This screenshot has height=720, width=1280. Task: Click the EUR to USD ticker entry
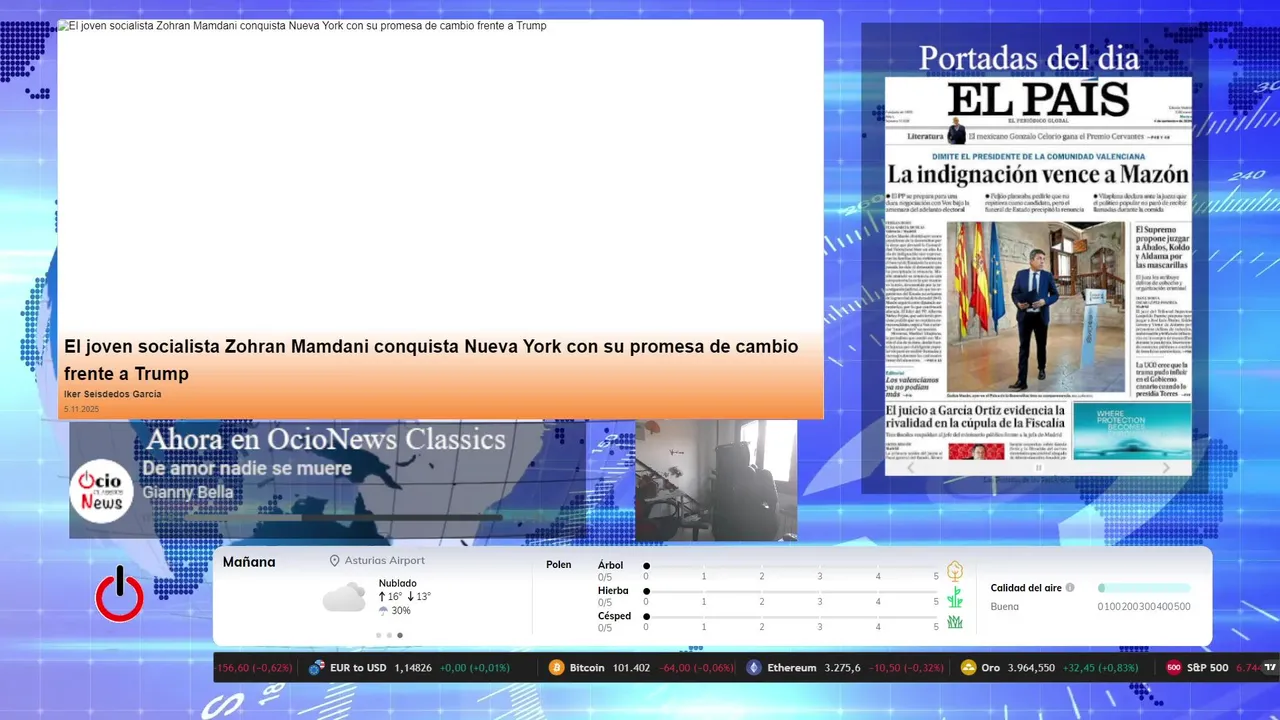coord(409,667)
